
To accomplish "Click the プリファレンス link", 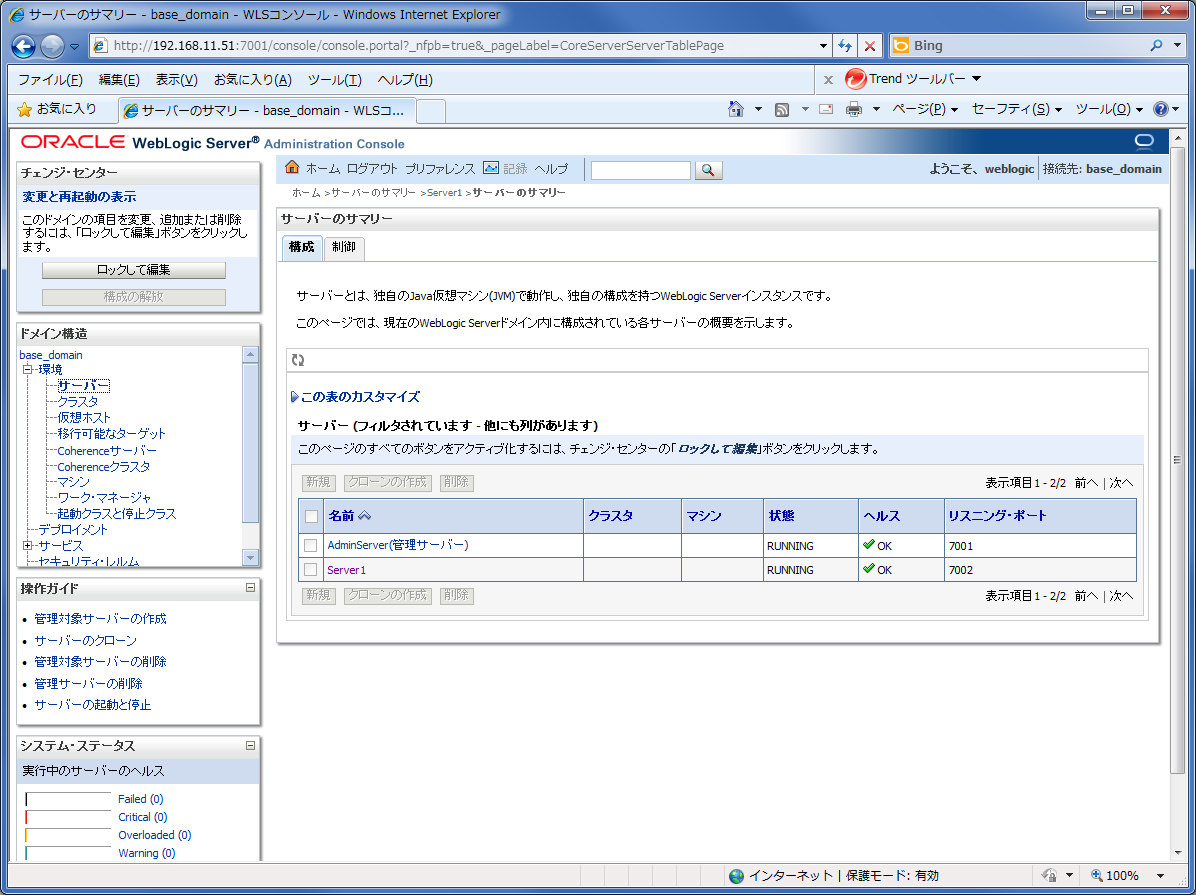I will [x=440, y=169].
